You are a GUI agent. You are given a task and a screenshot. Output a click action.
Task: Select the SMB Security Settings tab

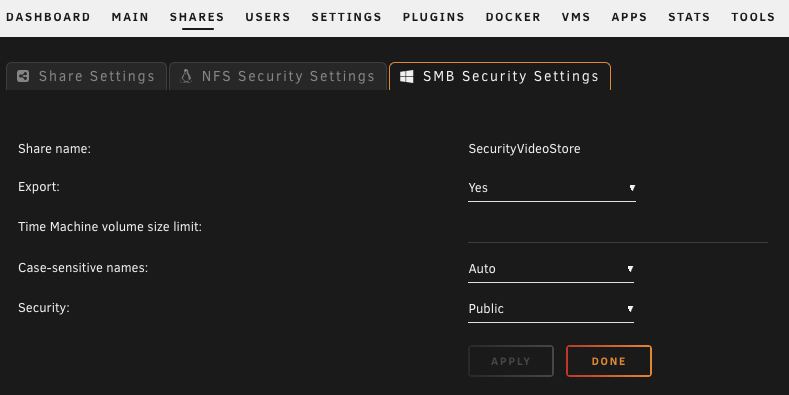[500, 76]
